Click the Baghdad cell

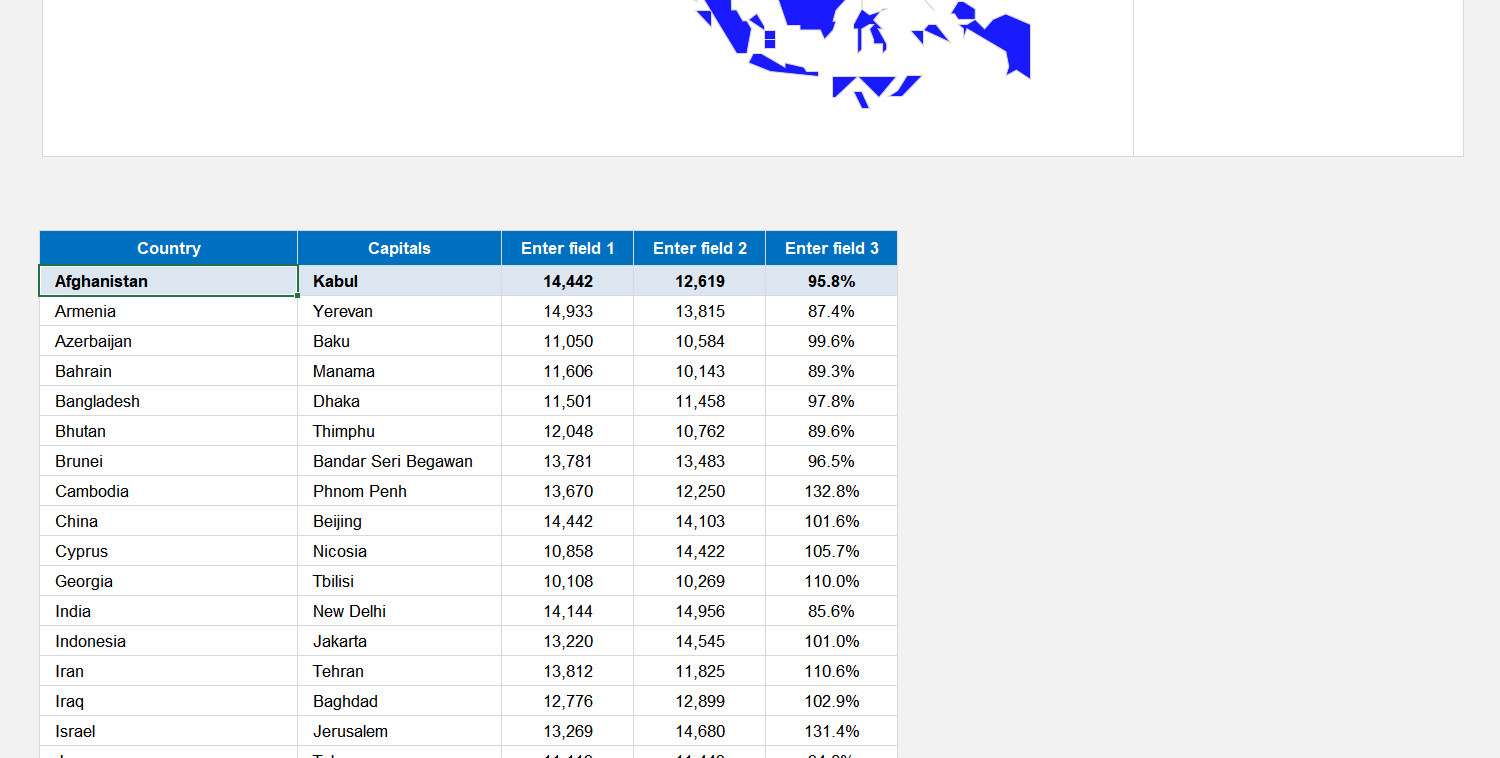pyautogui.click(x=399, y=701)
